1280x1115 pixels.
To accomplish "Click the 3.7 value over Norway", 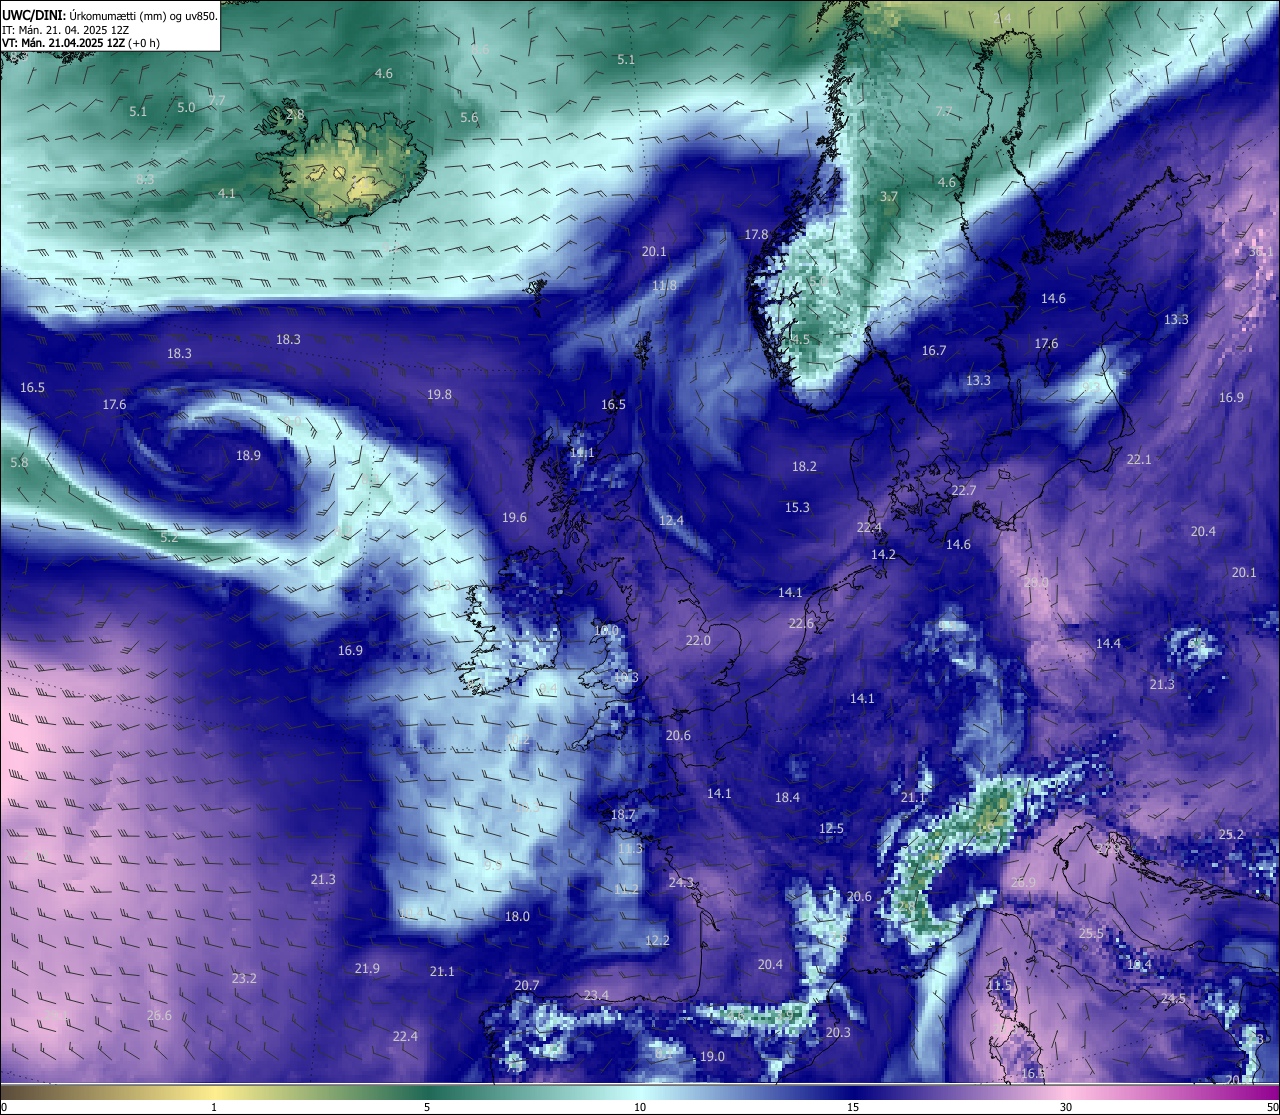I will point(888,197).
